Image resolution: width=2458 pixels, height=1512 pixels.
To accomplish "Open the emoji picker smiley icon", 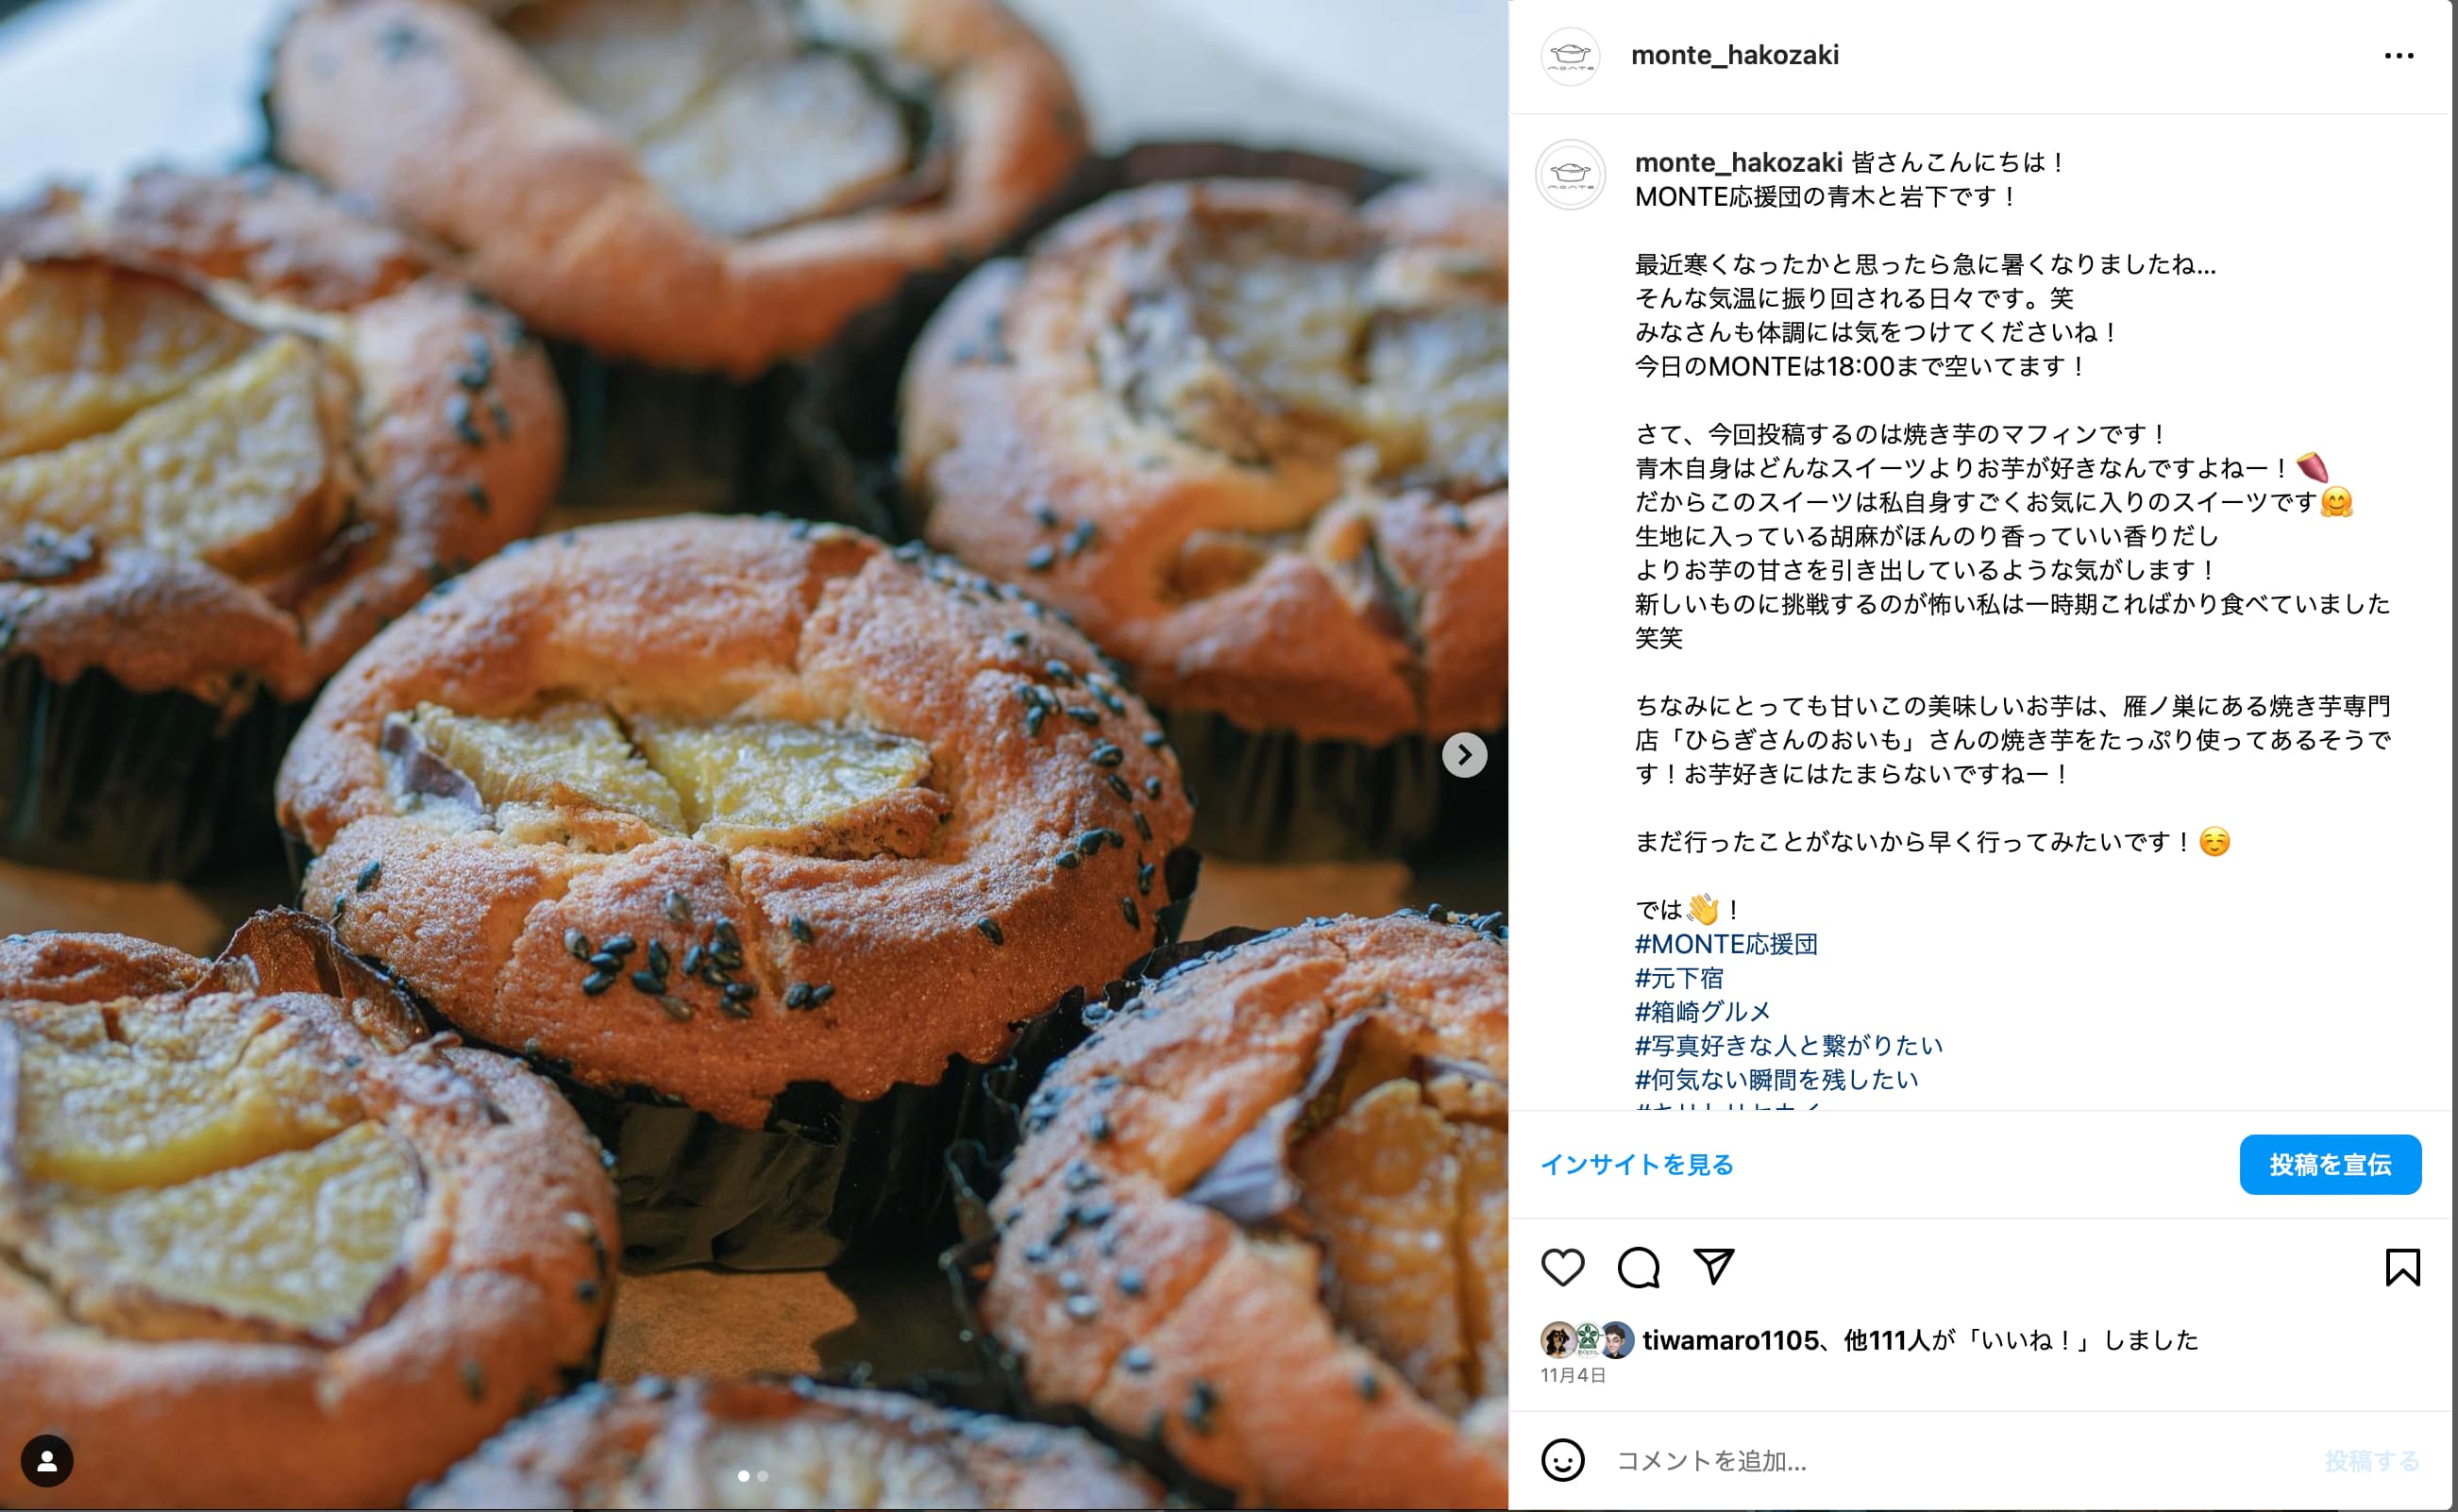I will [1562, 1460].
